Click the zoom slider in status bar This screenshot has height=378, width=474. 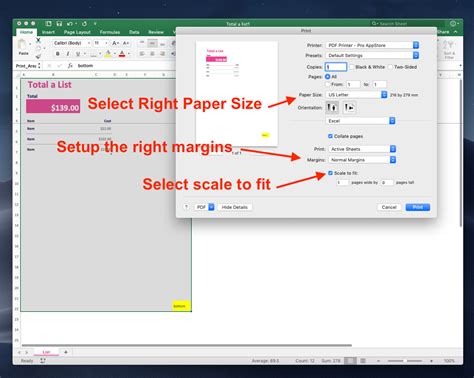(405, 361)
